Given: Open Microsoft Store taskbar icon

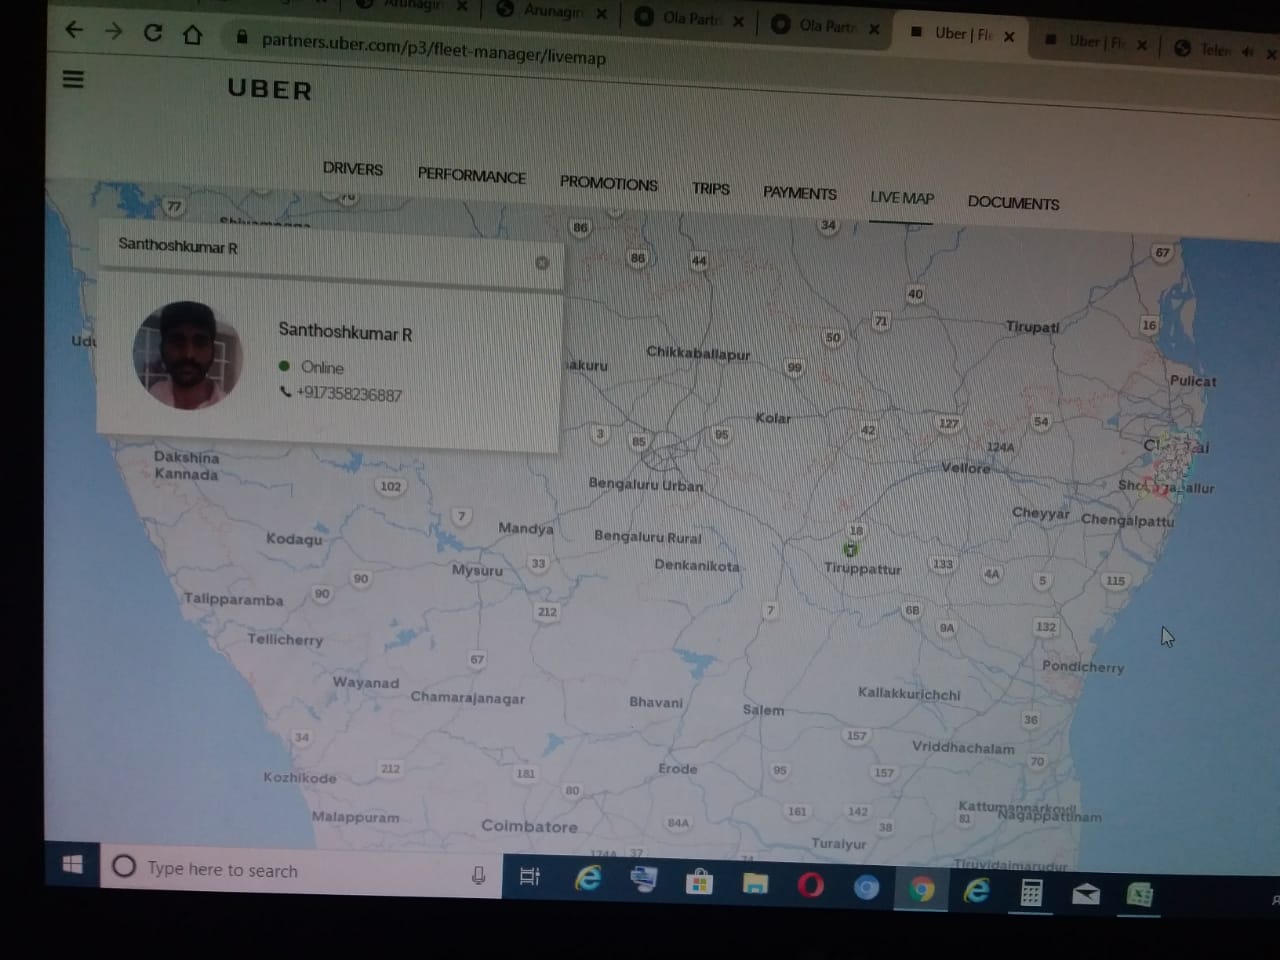Looking at the screenshot, I should coord(698,882).
